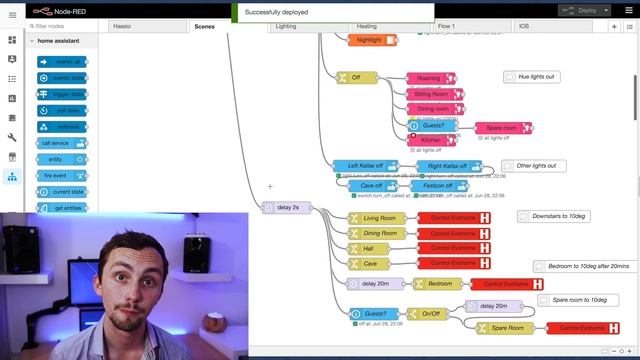Select the 'On/Off' switch node
Viewport: 640px width, 360px height.
click(427, 313)
